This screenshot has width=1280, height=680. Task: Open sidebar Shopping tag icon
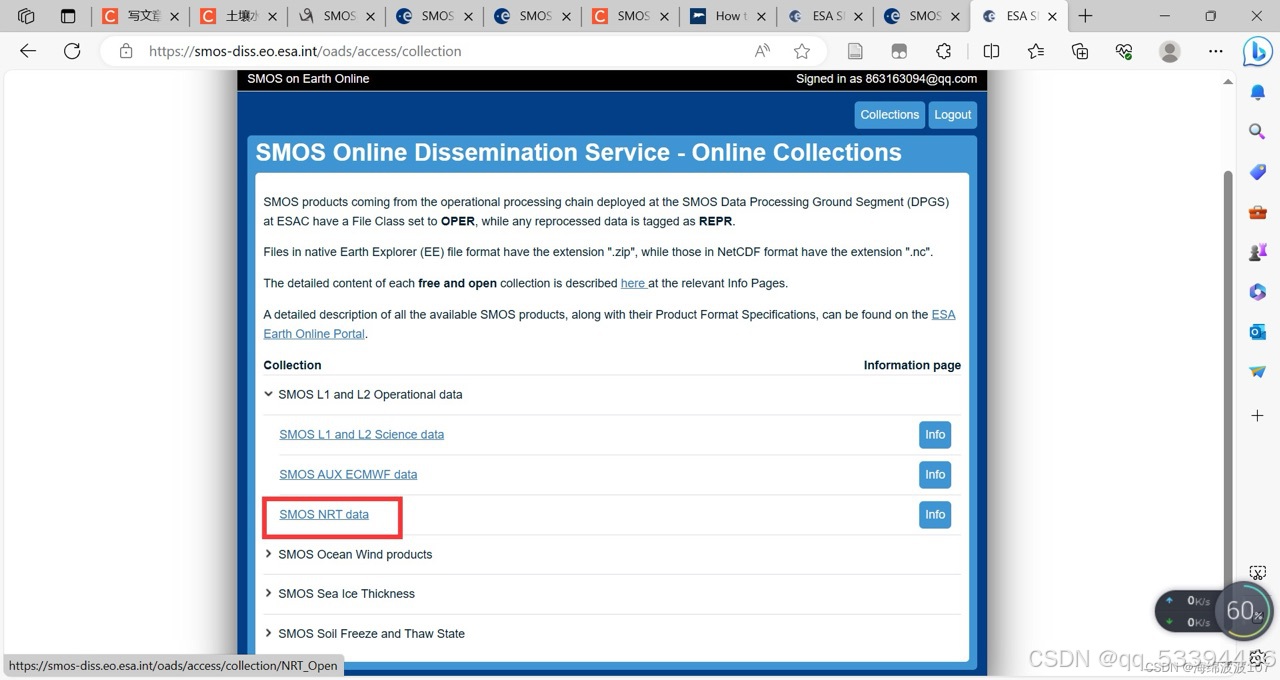point(1258,172)
